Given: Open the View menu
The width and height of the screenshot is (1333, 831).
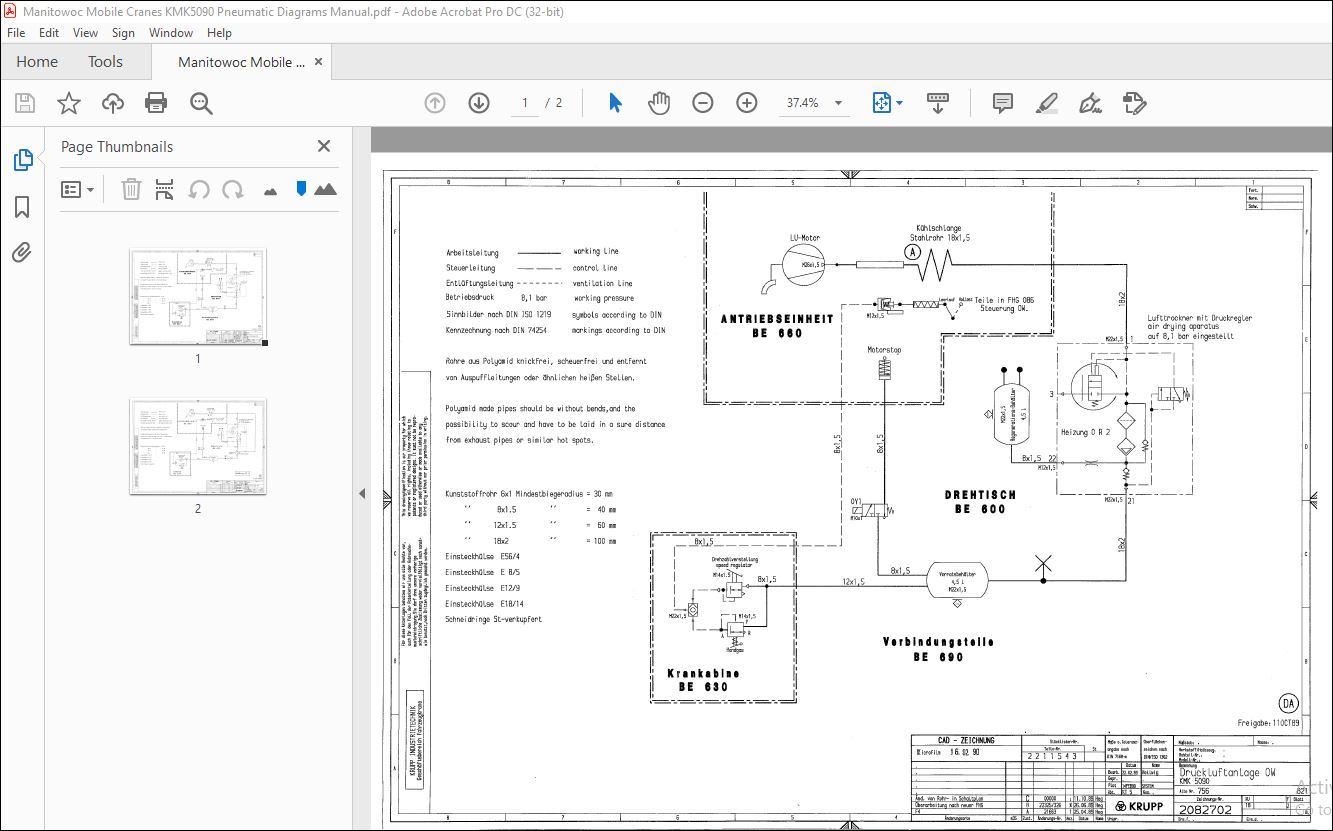Looking at the screenshot, I should click(85, 33).
